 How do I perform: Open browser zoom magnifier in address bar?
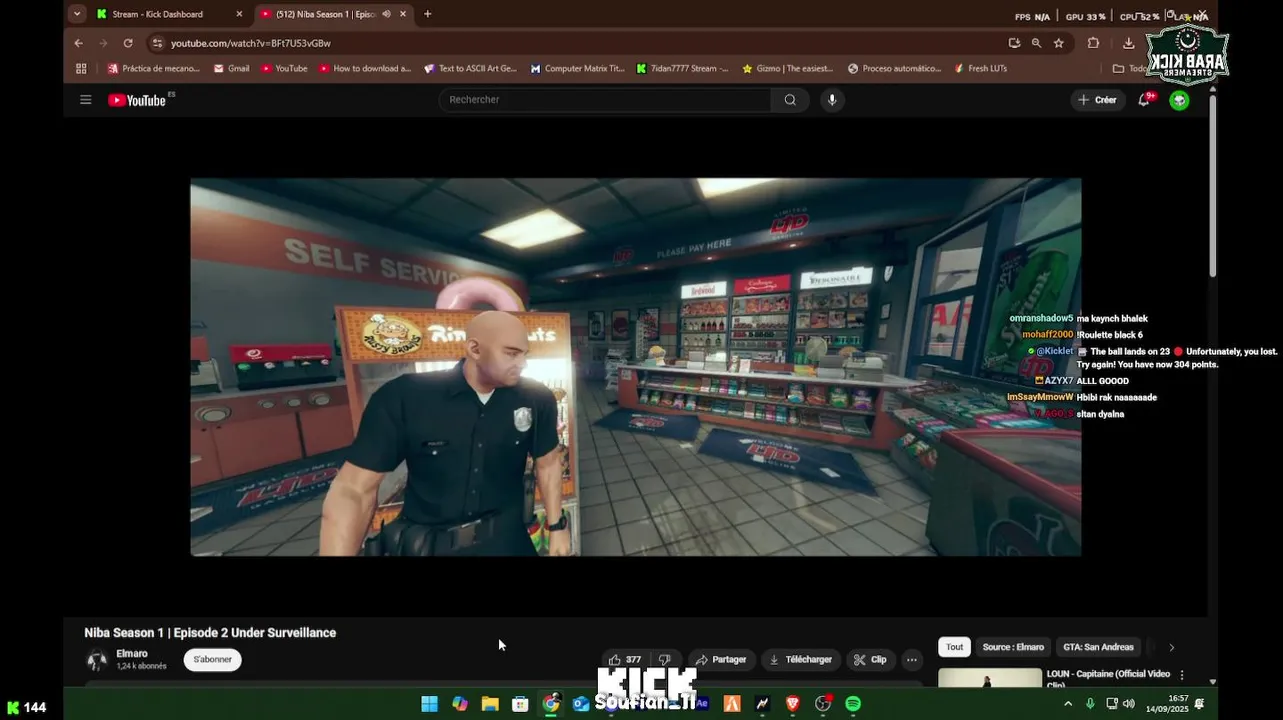tap(1036, 43)
